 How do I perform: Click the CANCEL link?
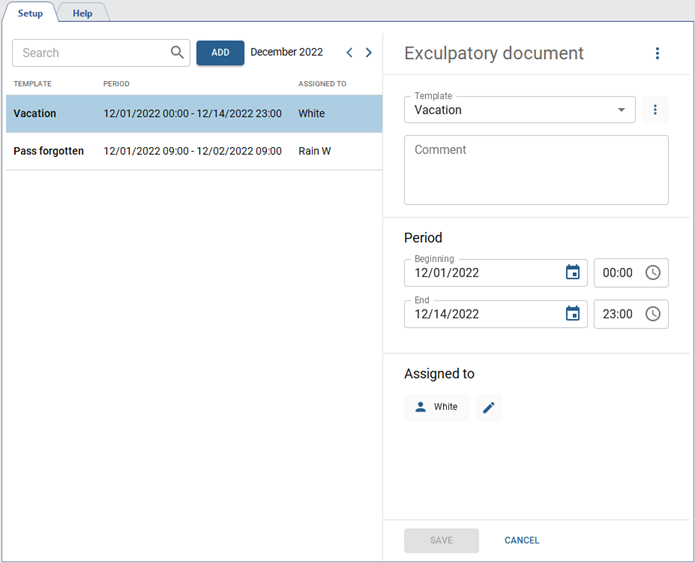(521, 541)
